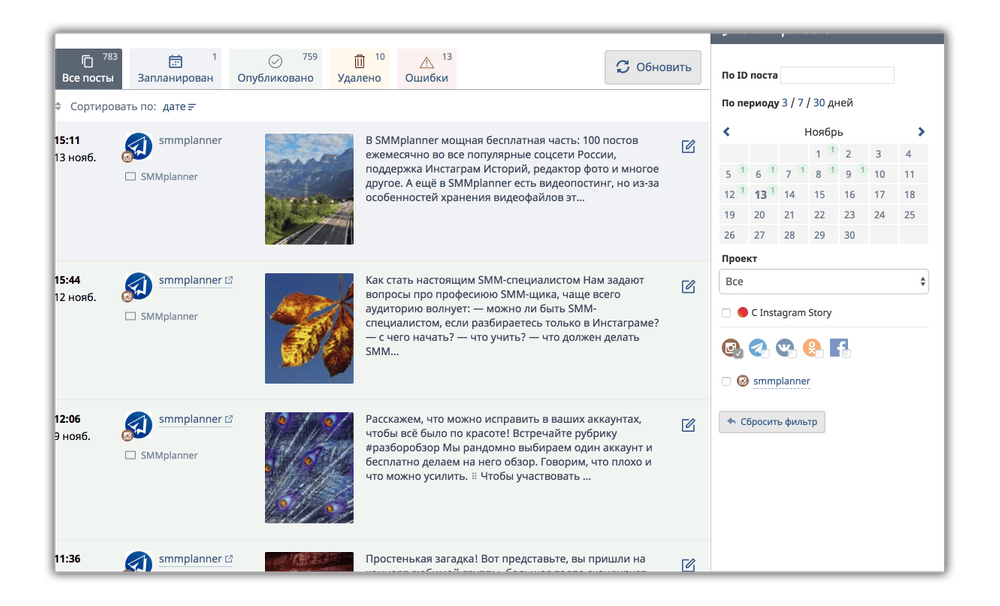Tick the smmplanner account filter checkbox

pos(726,381)
